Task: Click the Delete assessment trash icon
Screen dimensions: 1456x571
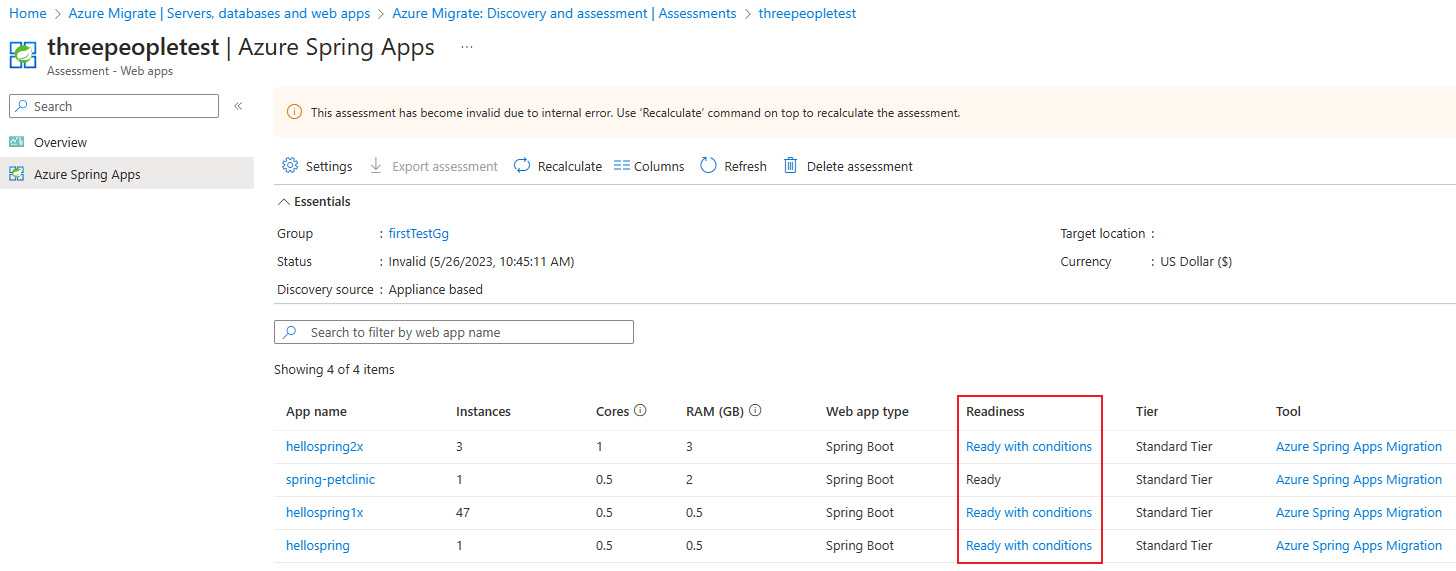Action: (790, 166)
